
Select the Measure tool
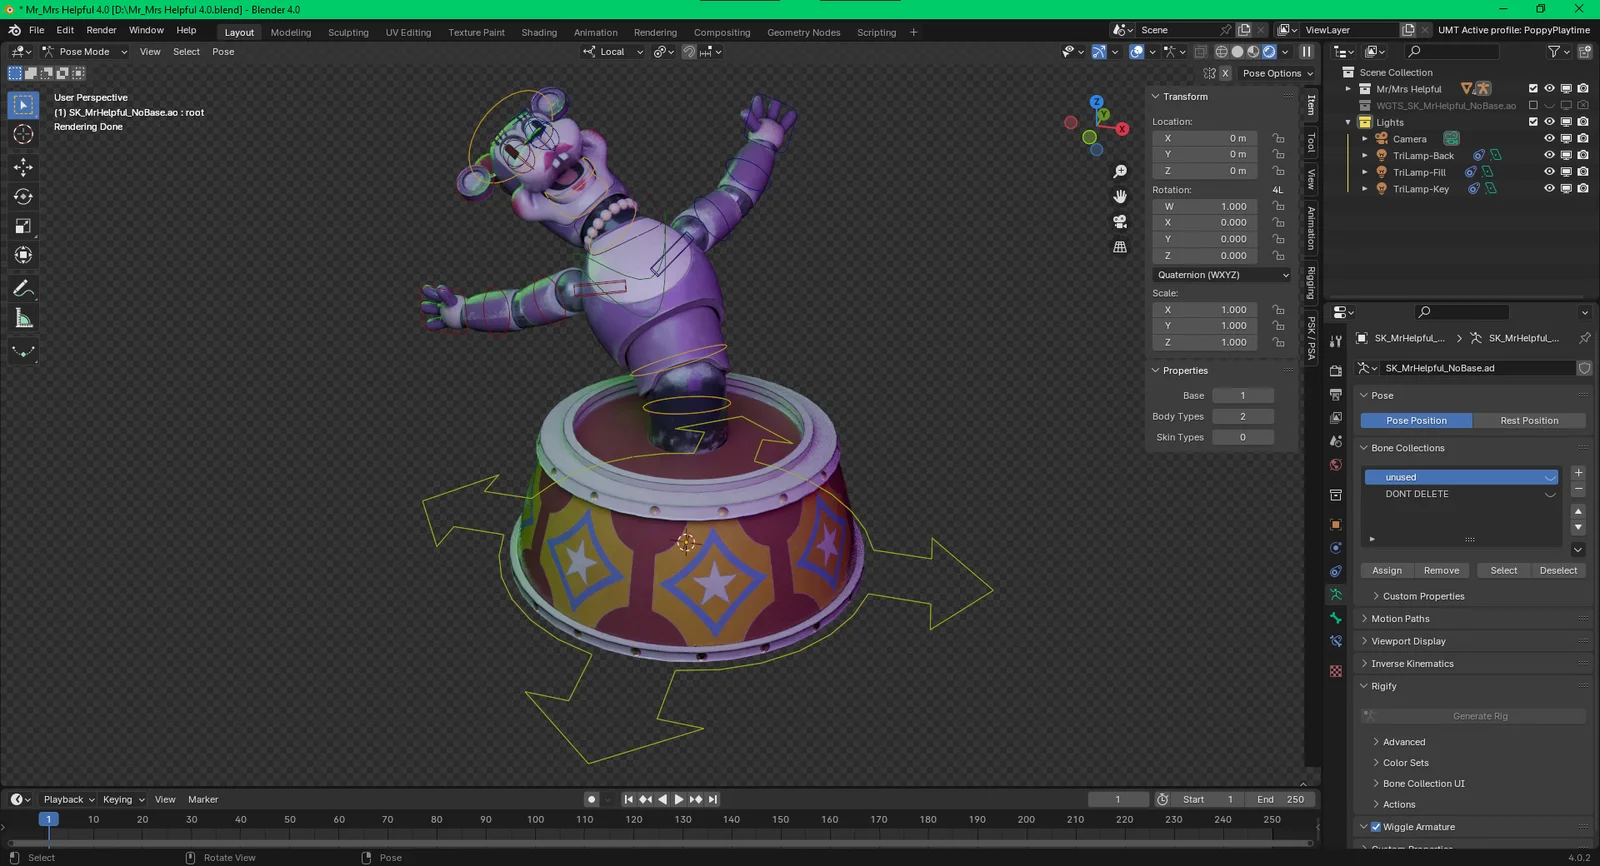[x=23, y=318]
